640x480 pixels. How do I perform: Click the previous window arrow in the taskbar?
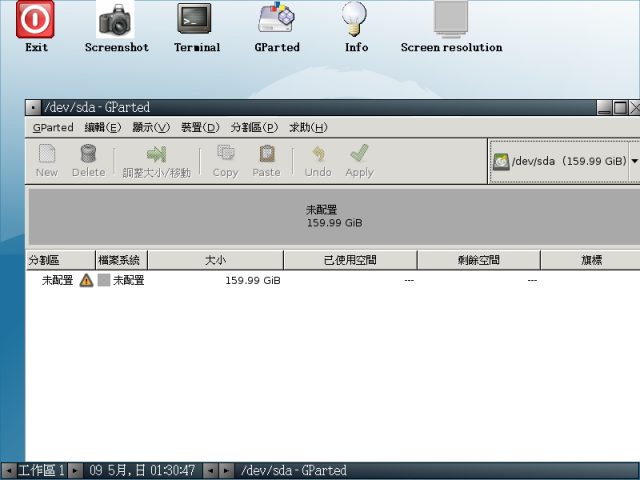click(x=210, y=470)
